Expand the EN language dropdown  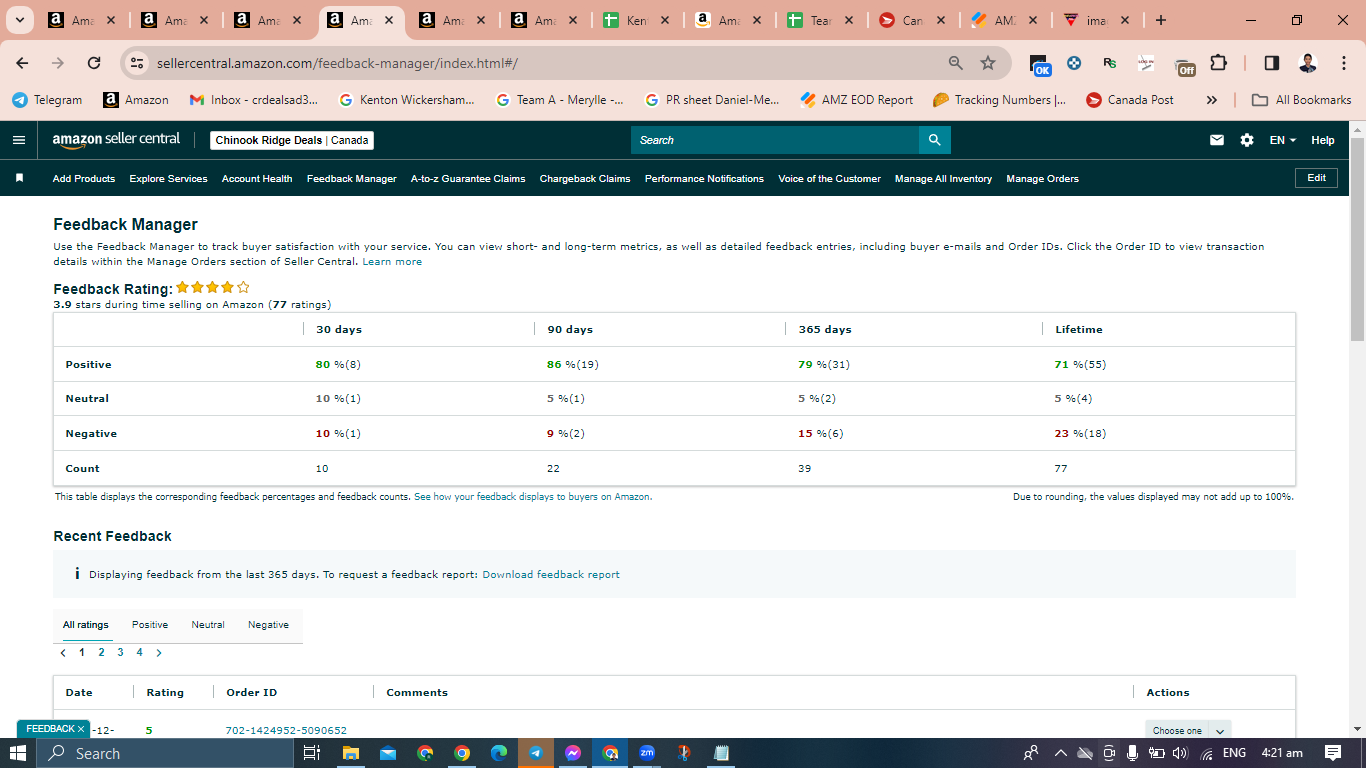(x=1283, y=140)
